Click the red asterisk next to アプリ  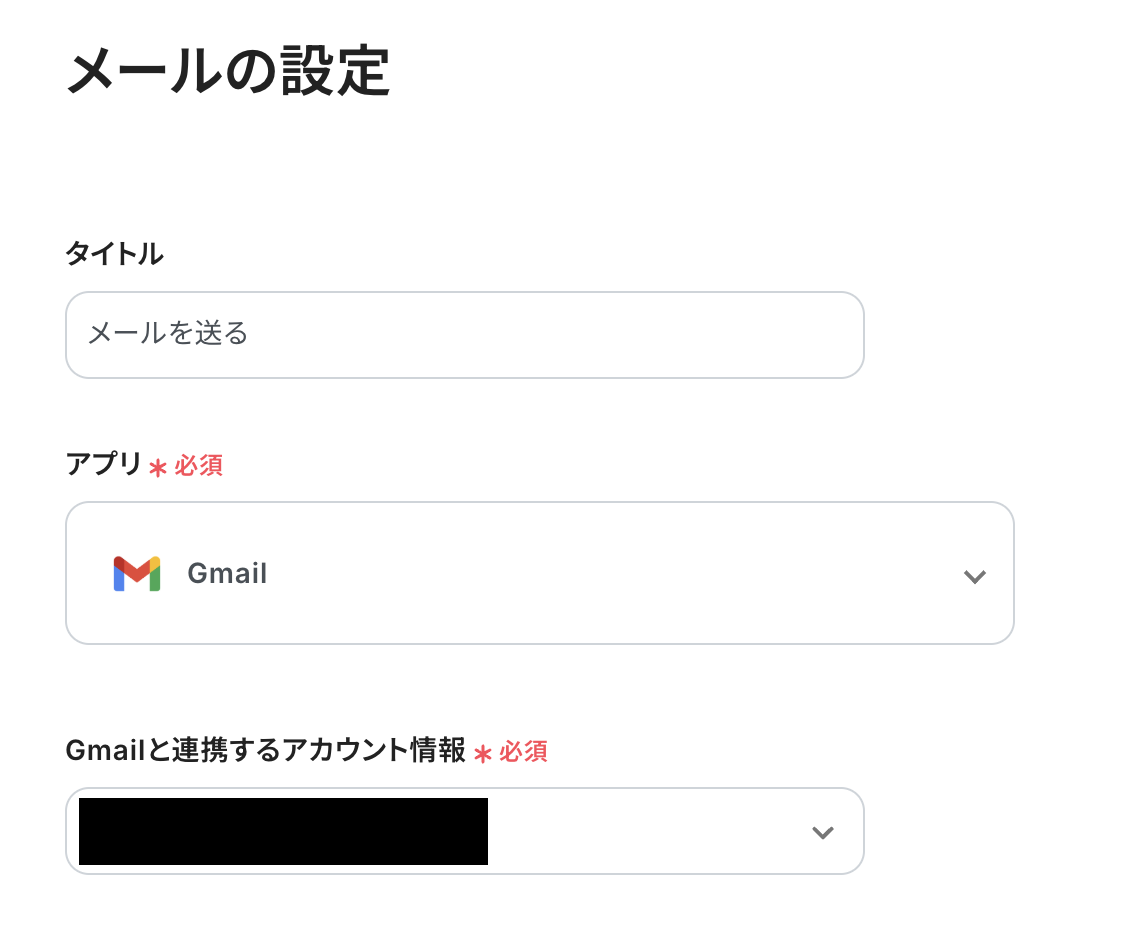click(157, 467)
